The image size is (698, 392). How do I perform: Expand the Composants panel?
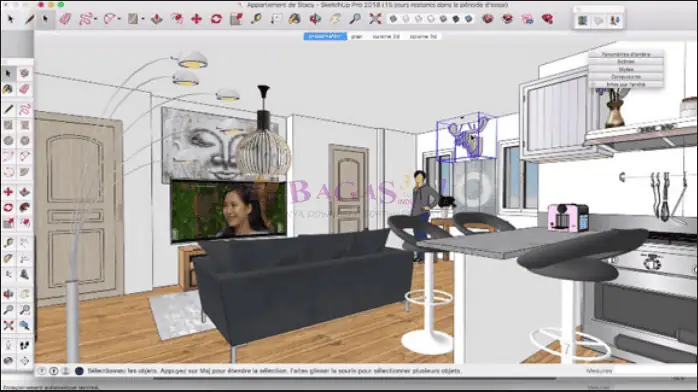tap(626, 77)
